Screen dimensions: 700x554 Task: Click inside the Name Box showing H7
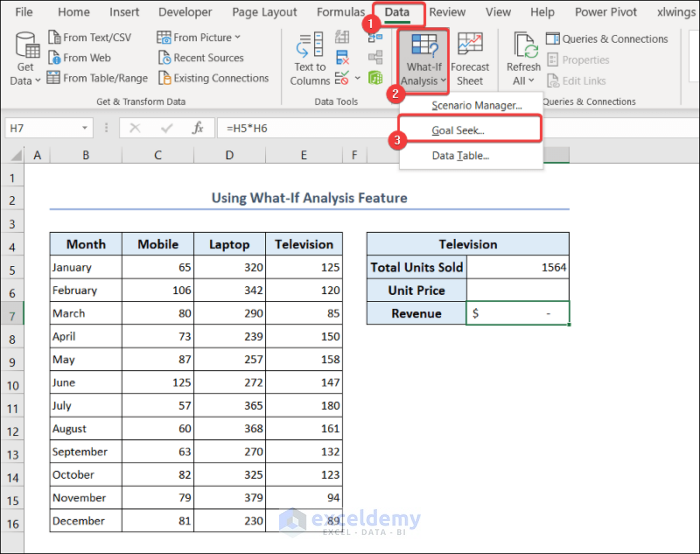coord(50,128)
